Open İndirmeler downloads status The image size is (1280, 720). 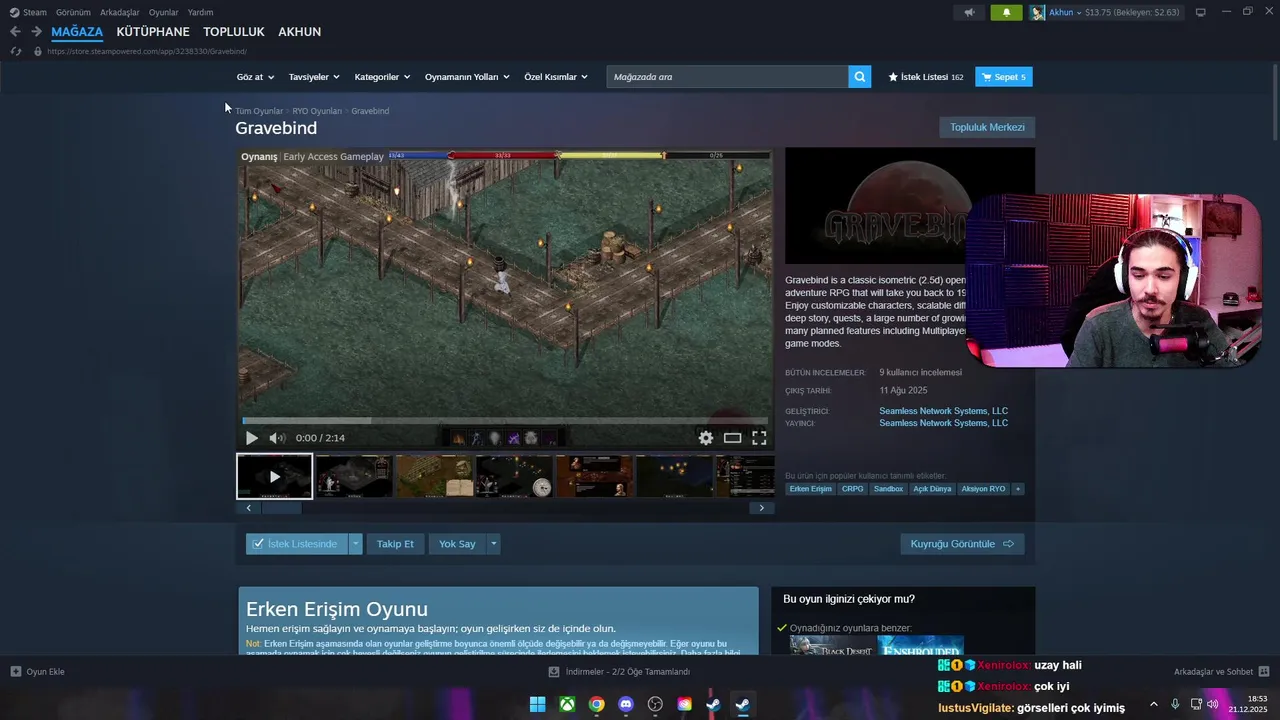(x=620, y=672)
